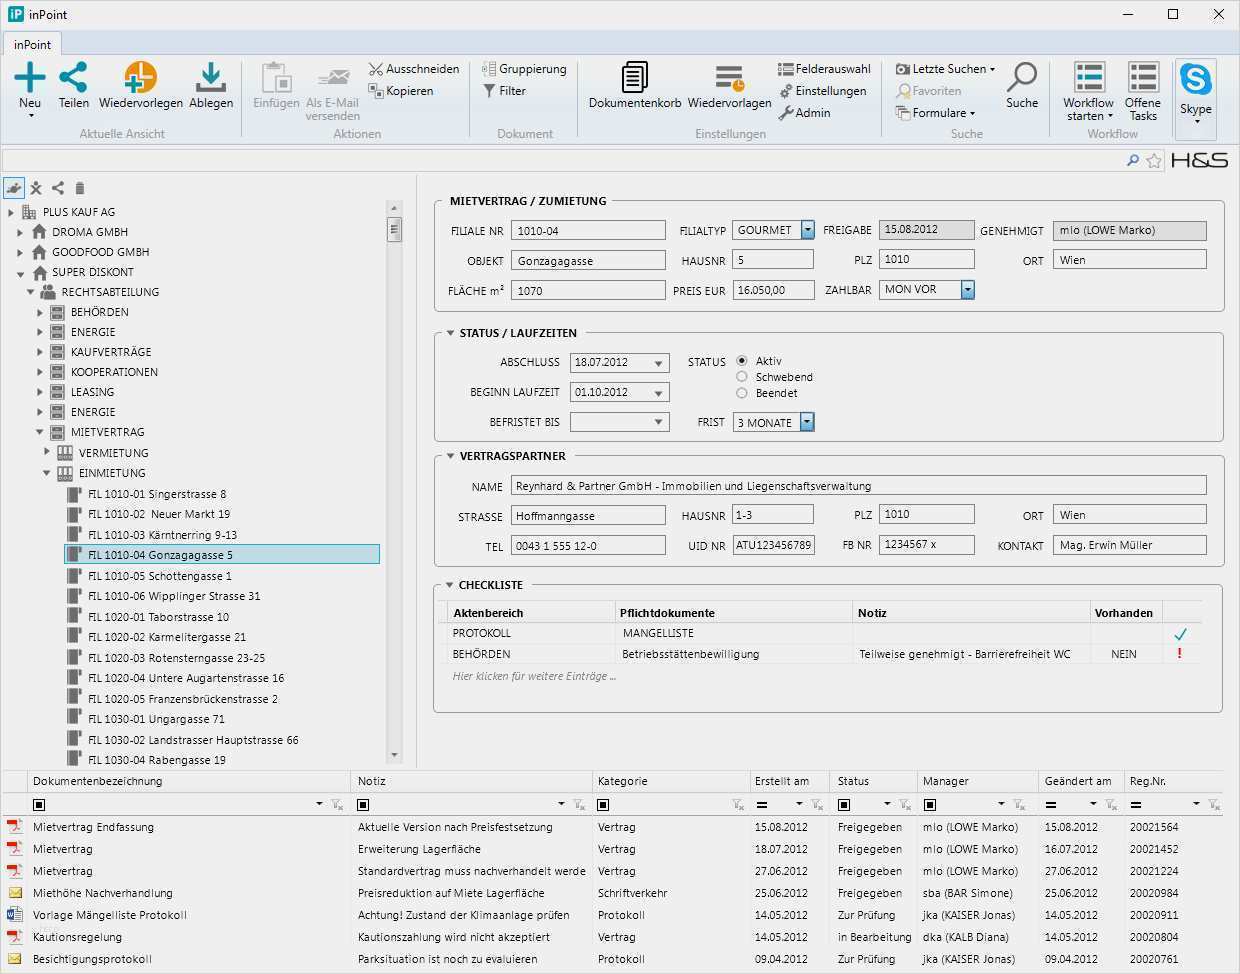This screenshot has width=1240, height=974.
Task: Open Dokumentenkorb in the ribbon
Action: 634,80
